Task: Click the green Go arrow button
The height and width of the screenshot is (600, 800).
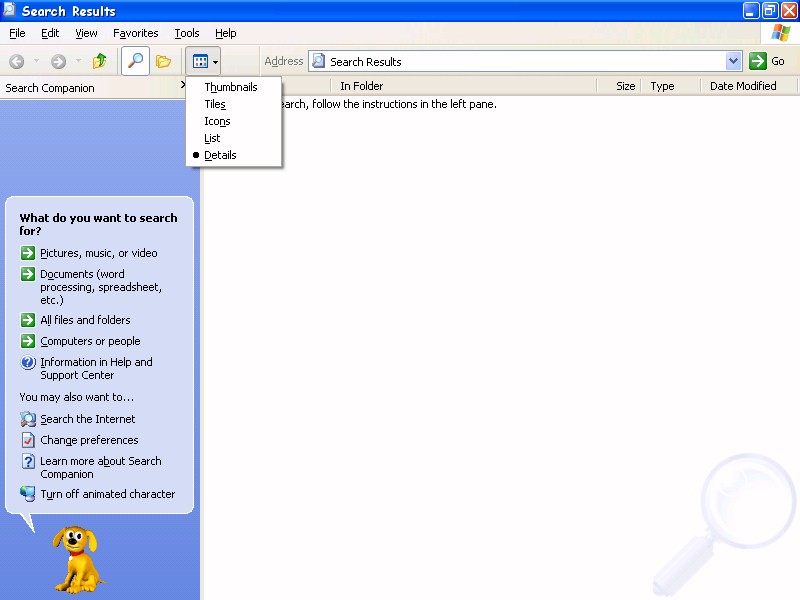Action: 758,61
